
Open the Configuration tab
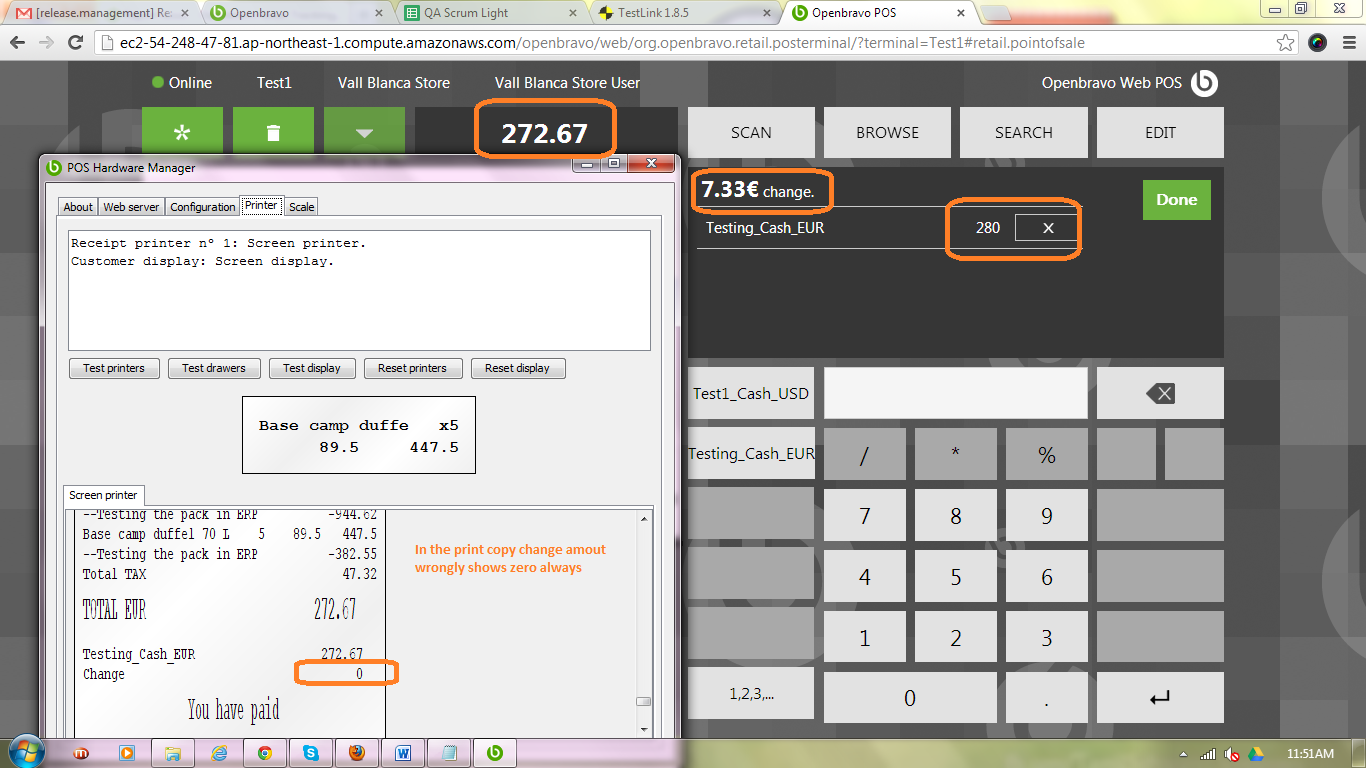[x=203, y=207]
